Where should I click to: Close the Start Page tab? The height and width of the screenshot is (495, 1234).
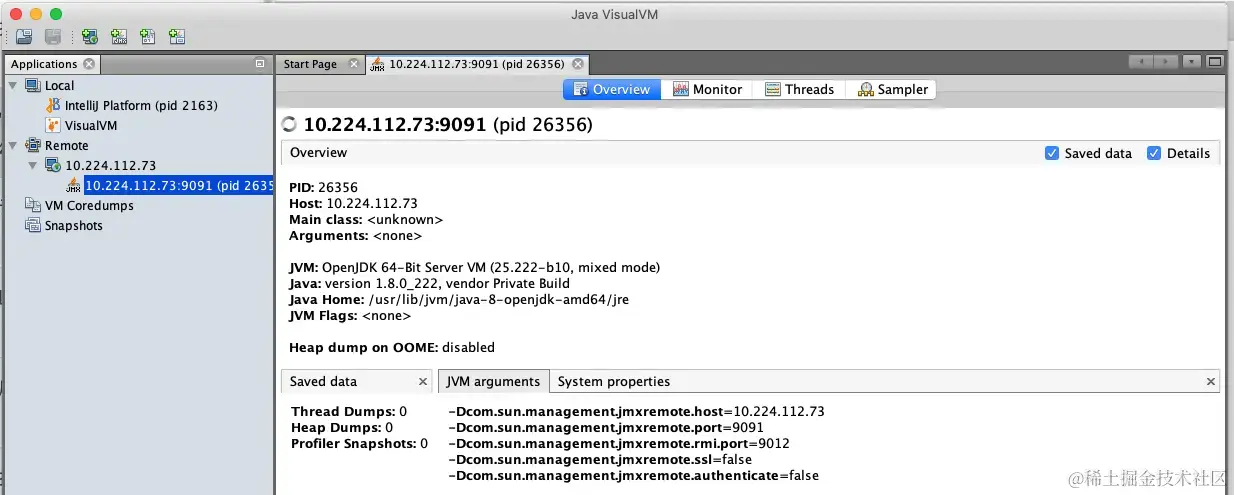coord(354,64)
